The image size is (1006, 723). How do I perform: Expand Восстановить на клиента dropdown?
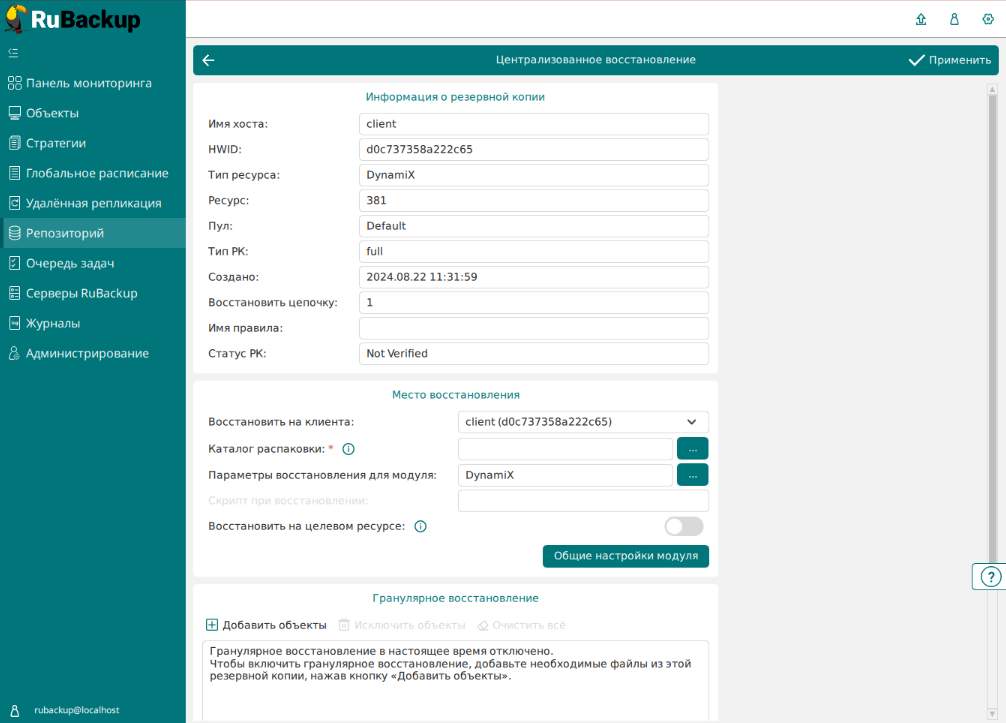point(583,422)
